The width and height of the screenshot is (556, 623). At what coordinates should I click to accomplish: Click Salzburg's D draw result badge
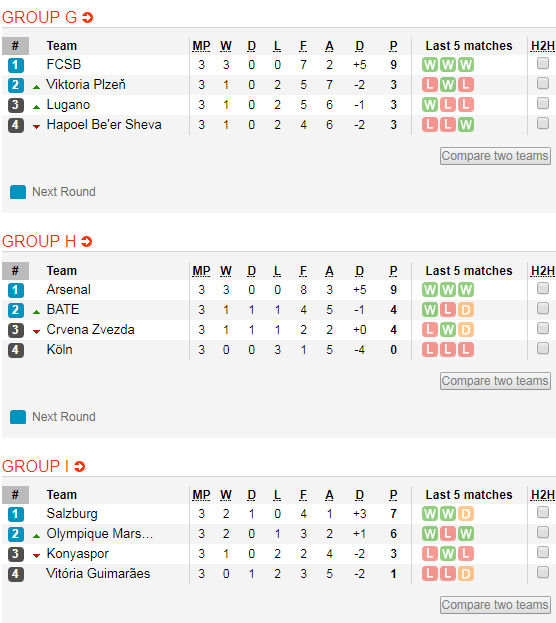pos(466,514)
